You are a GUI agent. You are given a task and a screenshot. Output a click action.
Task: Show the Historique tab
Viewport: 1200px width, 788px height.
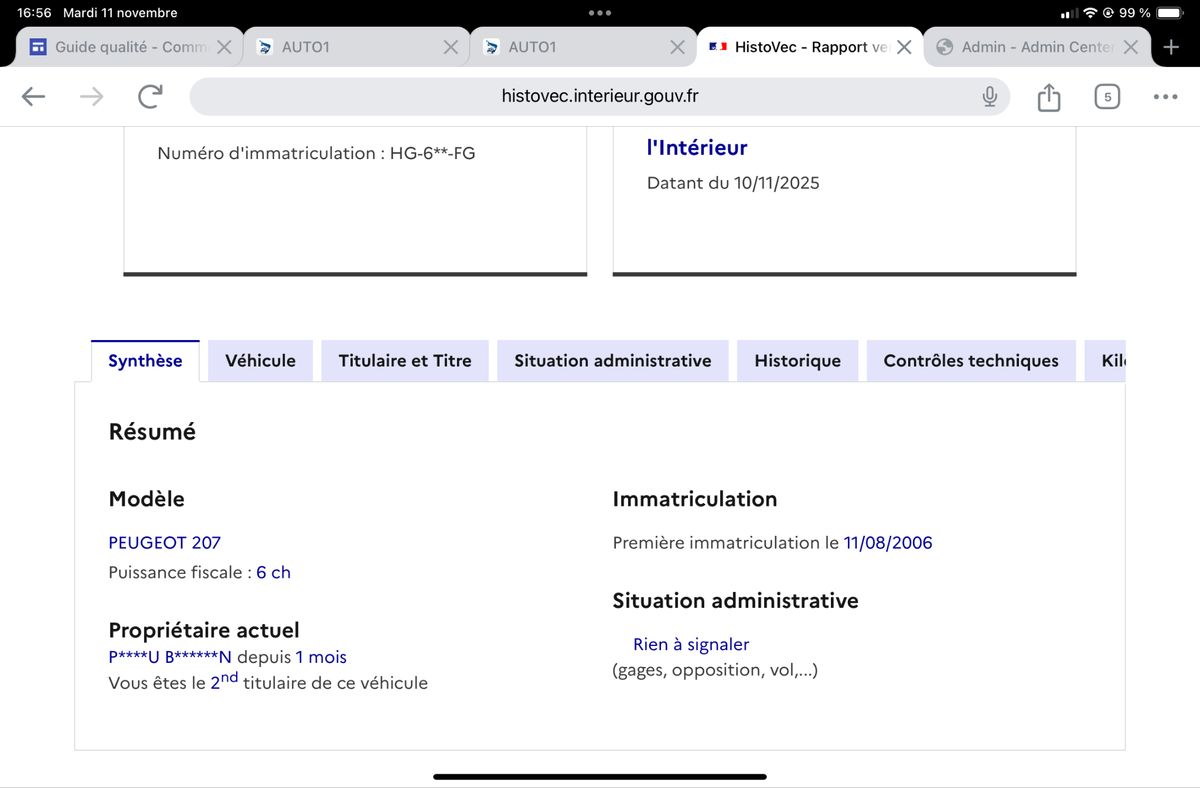click(x=797, y=361)
